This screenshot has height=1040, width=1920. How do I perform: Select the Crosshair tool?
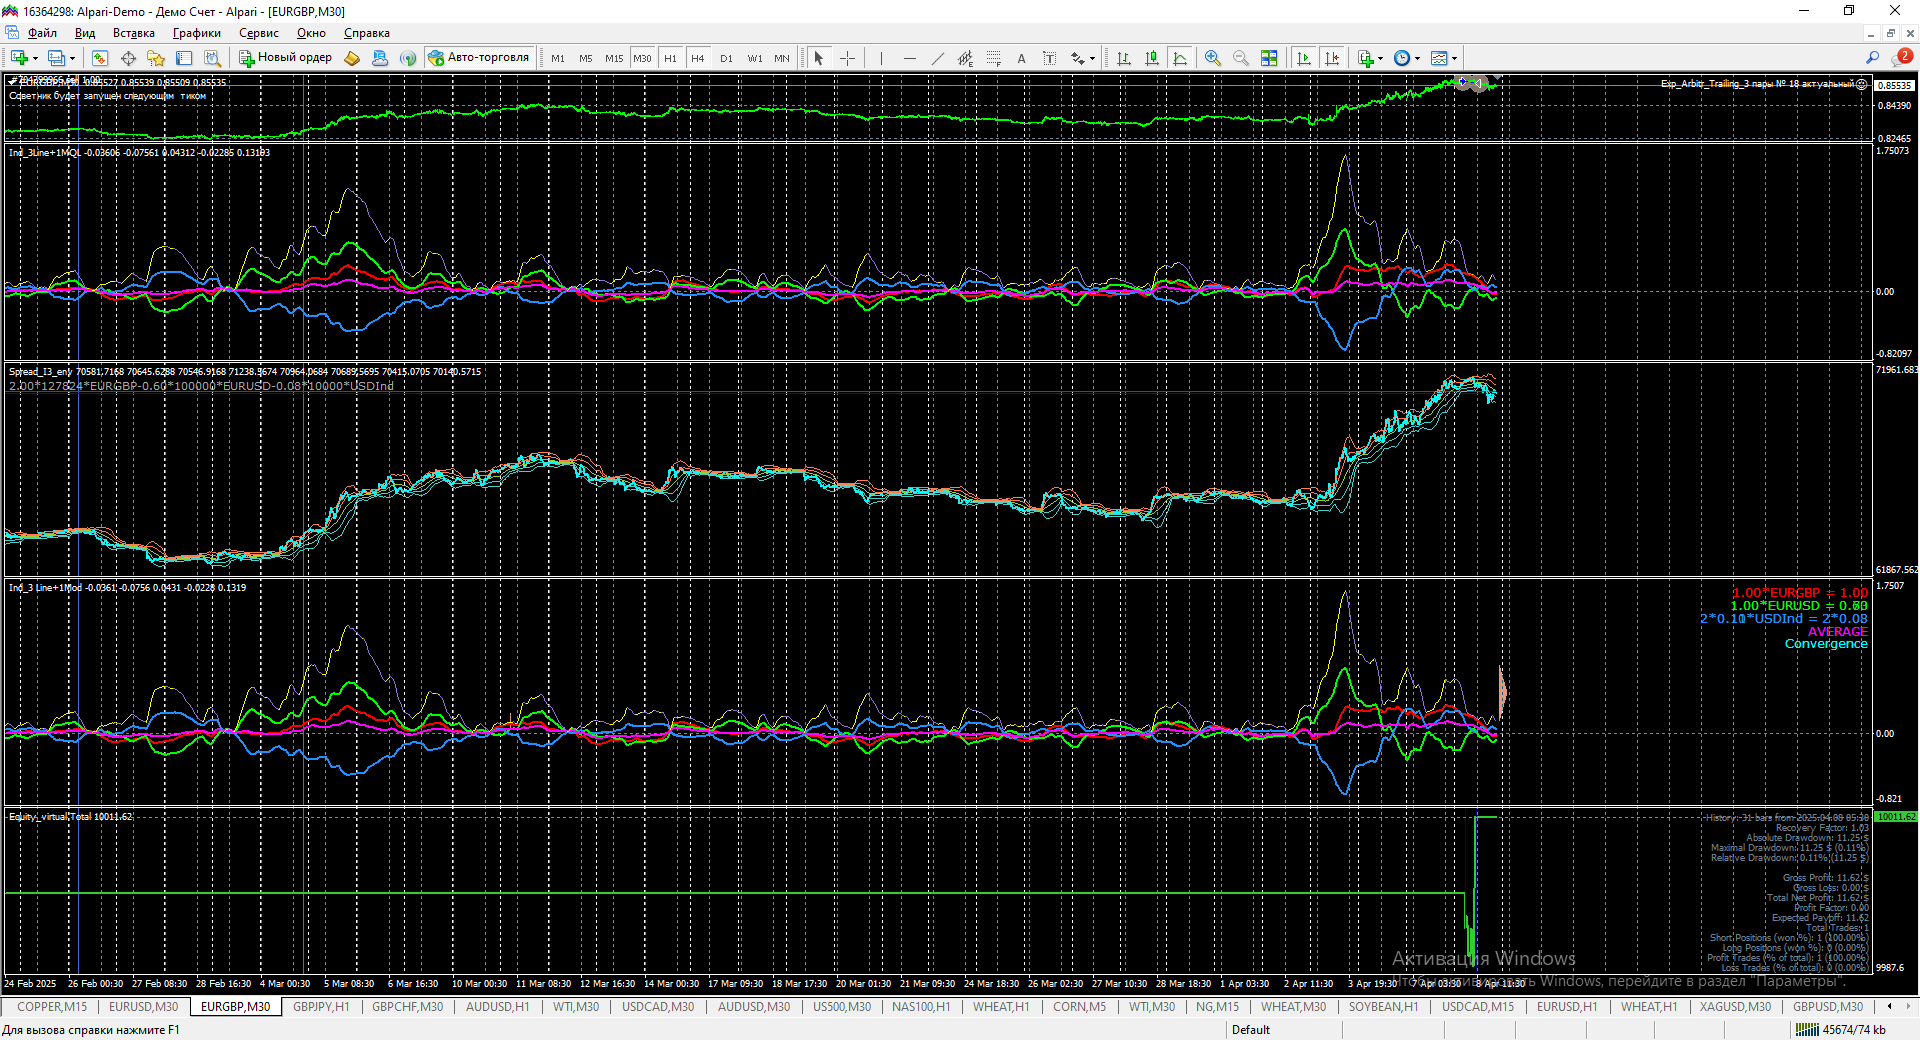coord(847,58)
